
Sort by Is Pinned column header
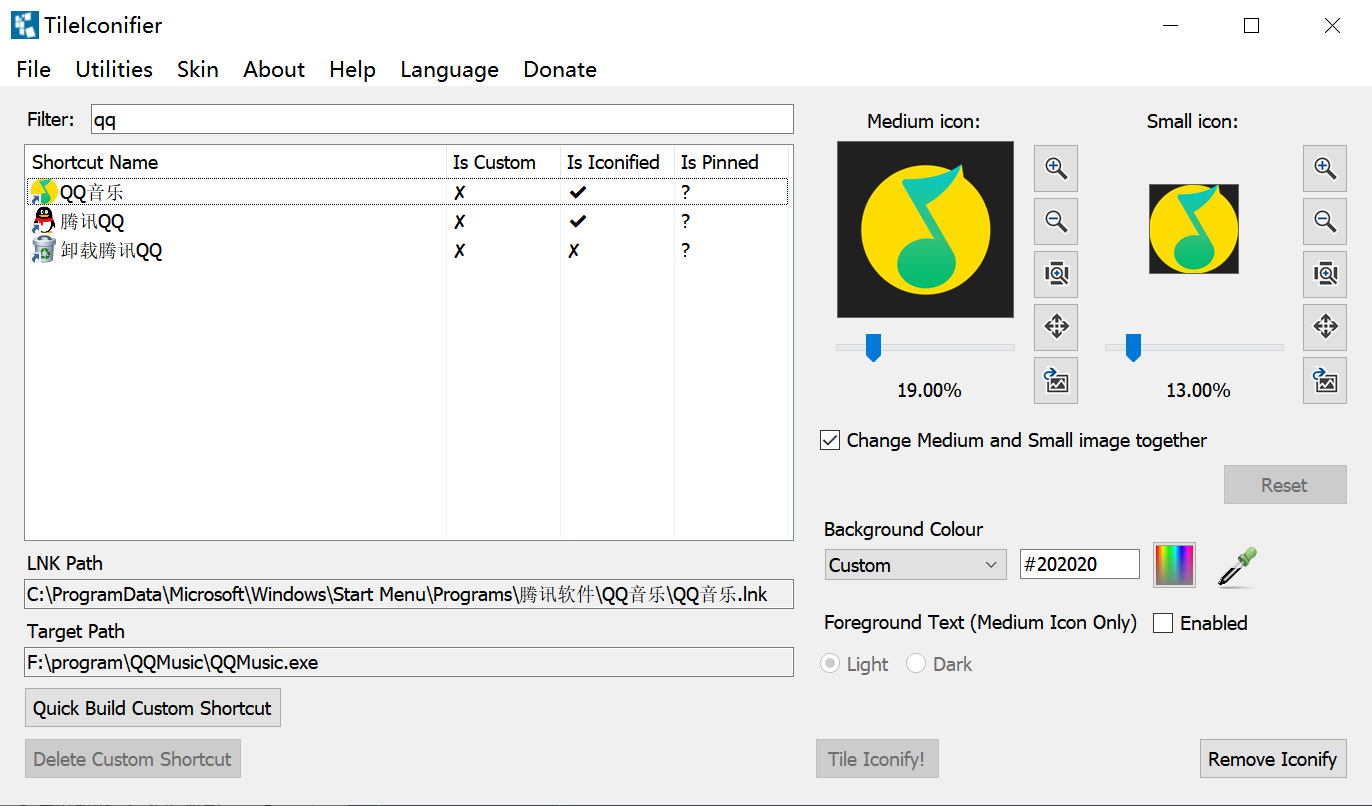[731, 162]
